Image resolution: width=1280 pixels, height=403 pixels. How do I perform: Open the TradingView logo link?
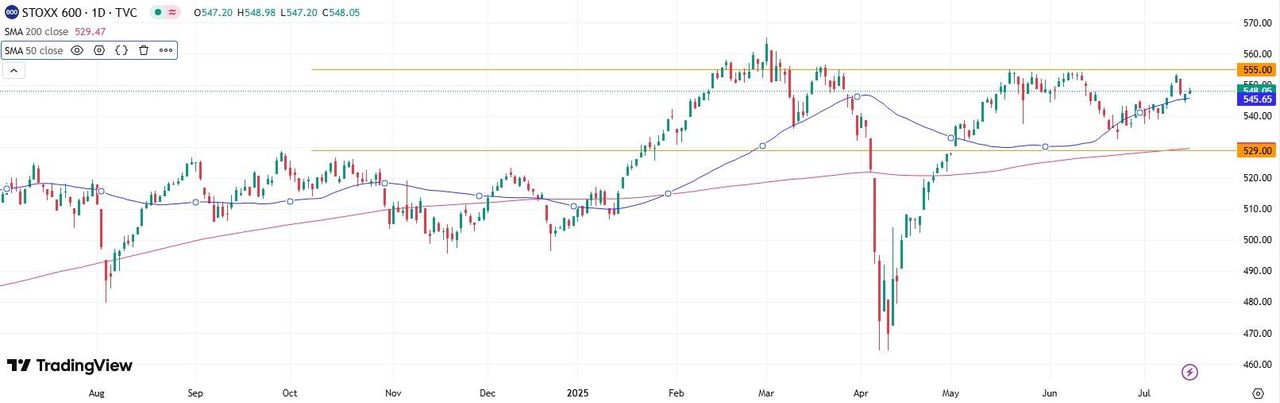pyautogui.click(x=70, y=366)
